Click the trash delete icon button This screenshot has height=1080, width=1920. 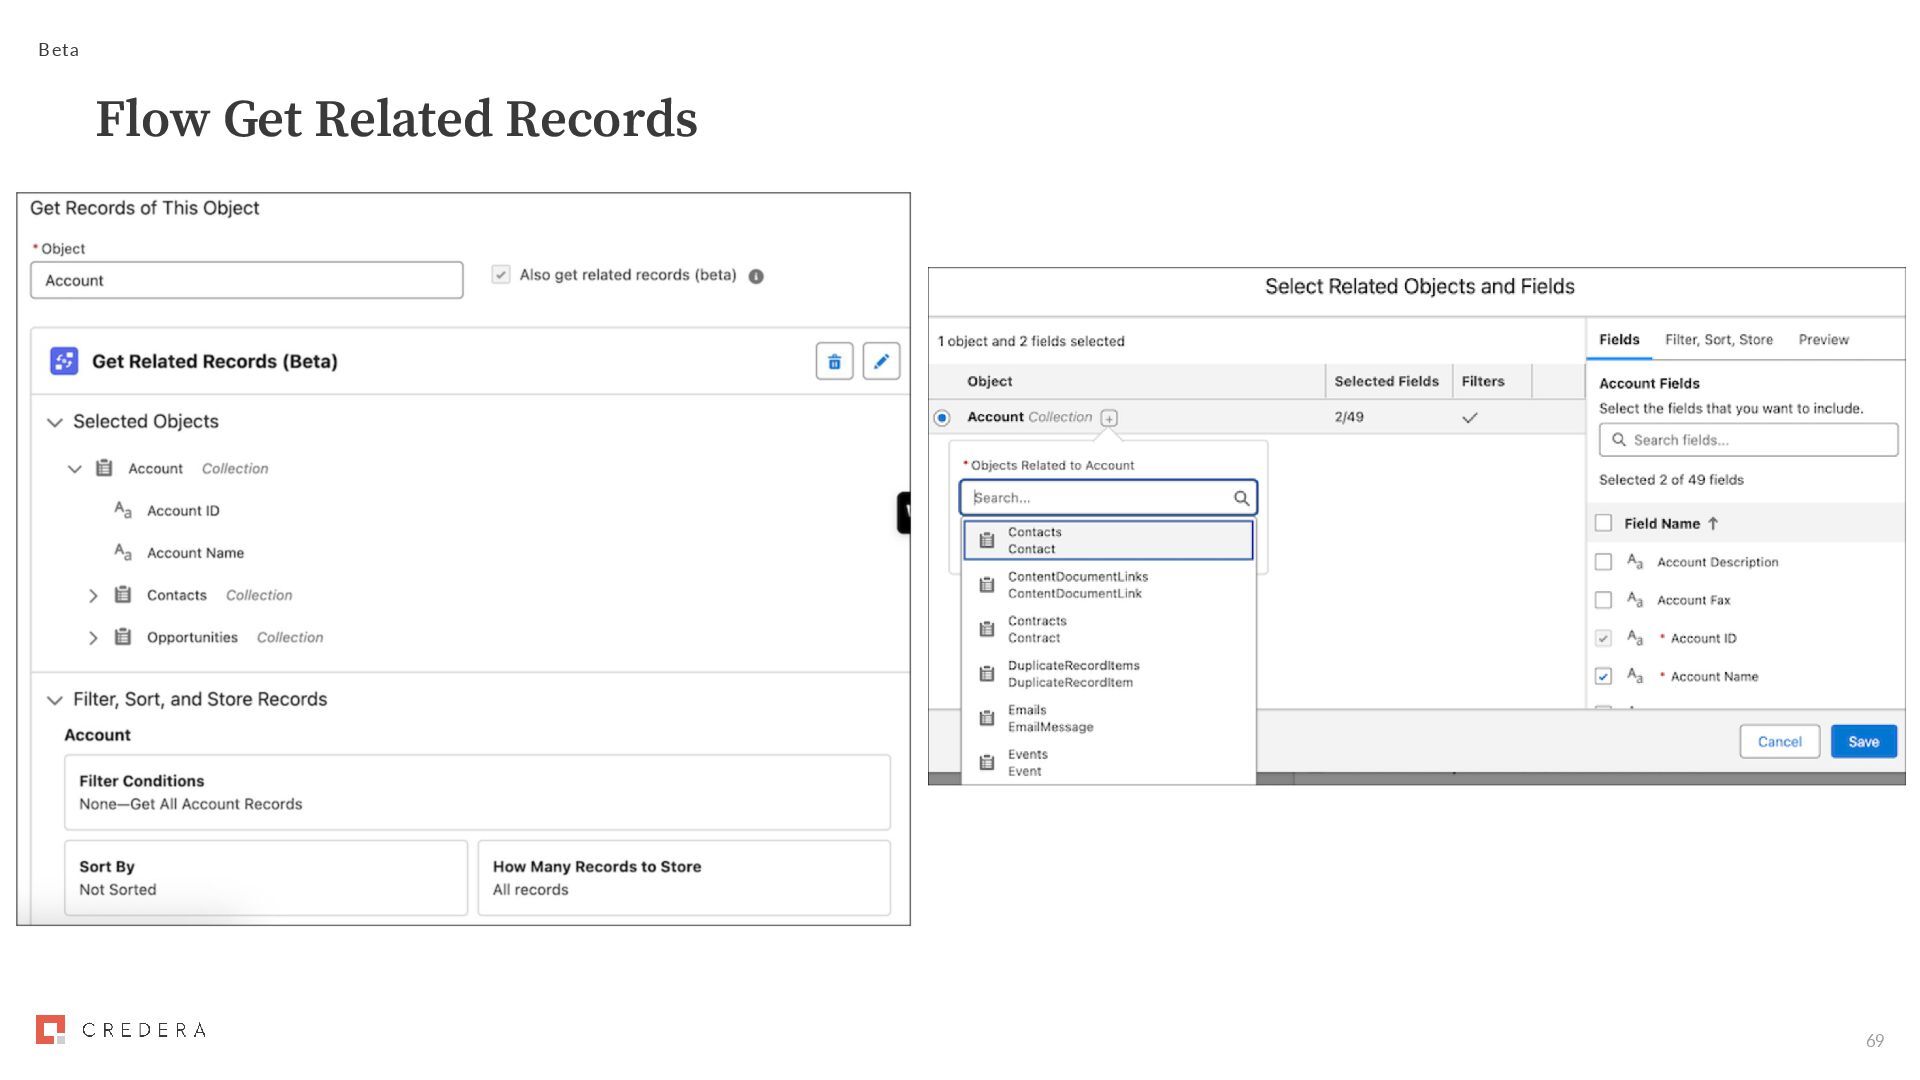834,361
